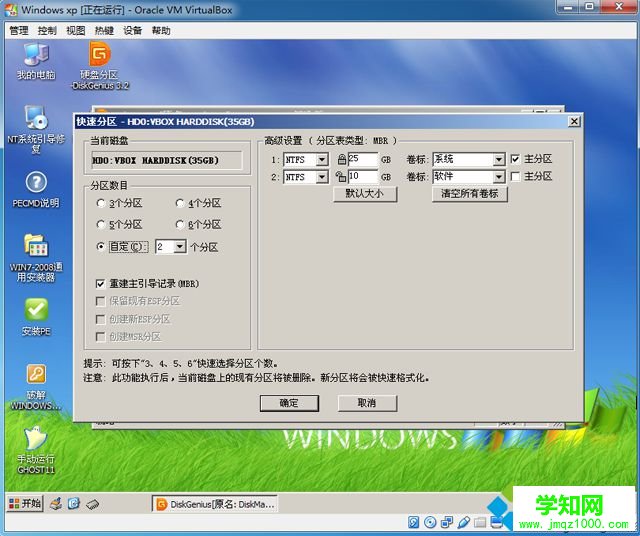The height and width of the screenshot is (536, 640).
Task: Open the 视图 menu in VirtualBox
Action: tap(76, 31)
